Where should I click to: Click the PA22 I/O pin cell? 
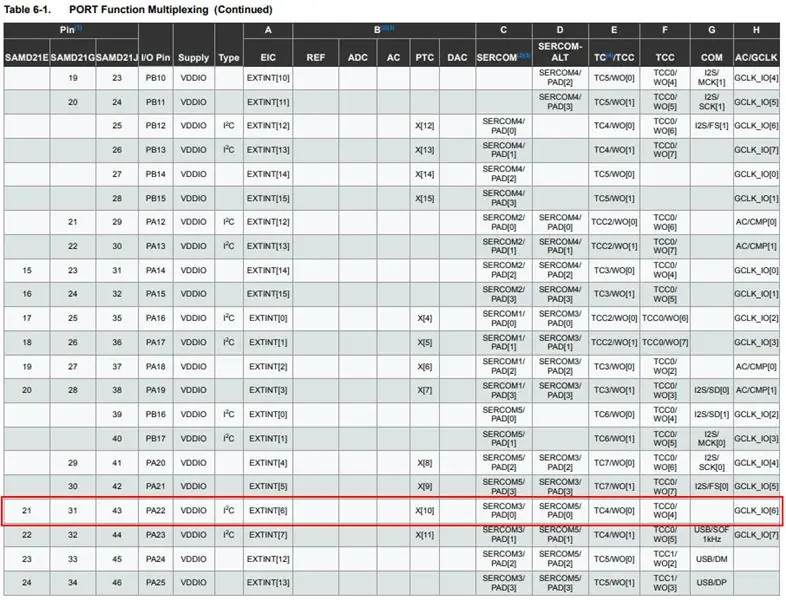tap(155, 511)
